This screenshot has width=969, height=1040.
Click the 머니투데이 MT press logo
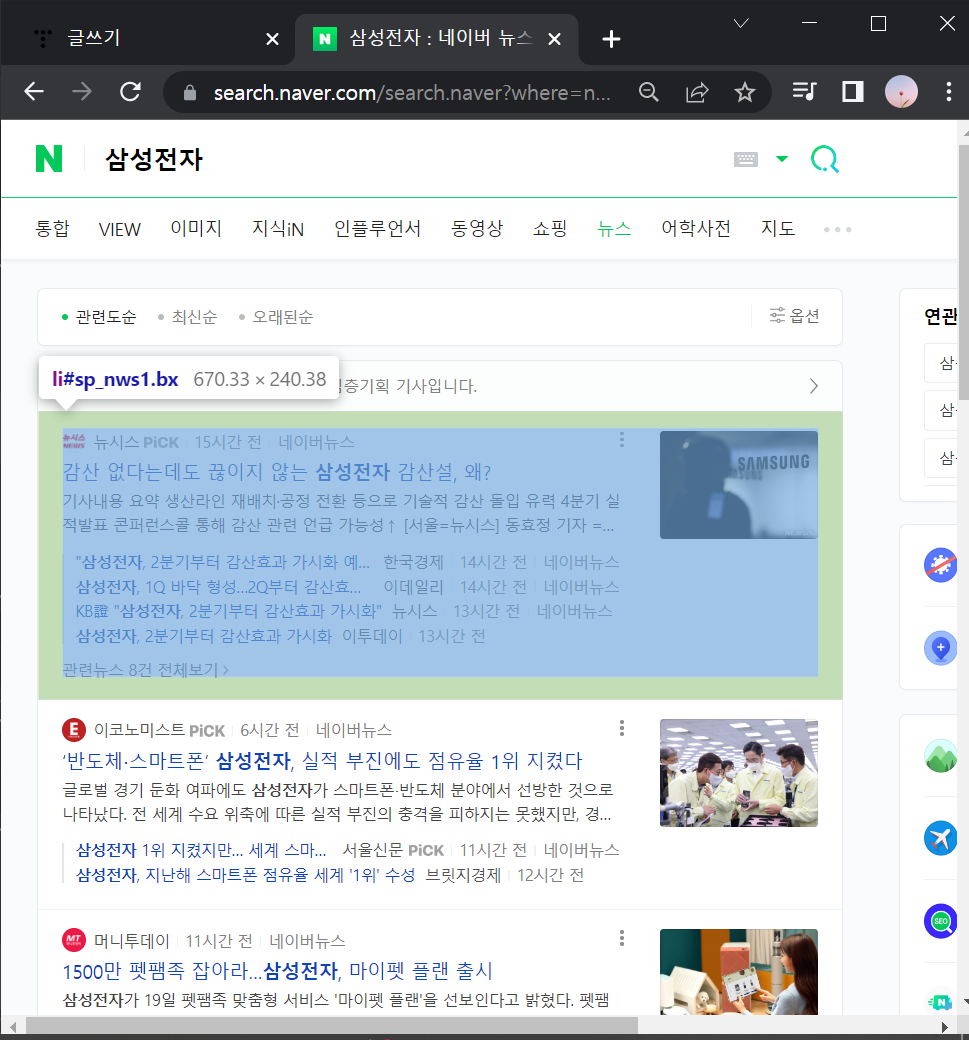pyautogui.click(x=74, y=940)
